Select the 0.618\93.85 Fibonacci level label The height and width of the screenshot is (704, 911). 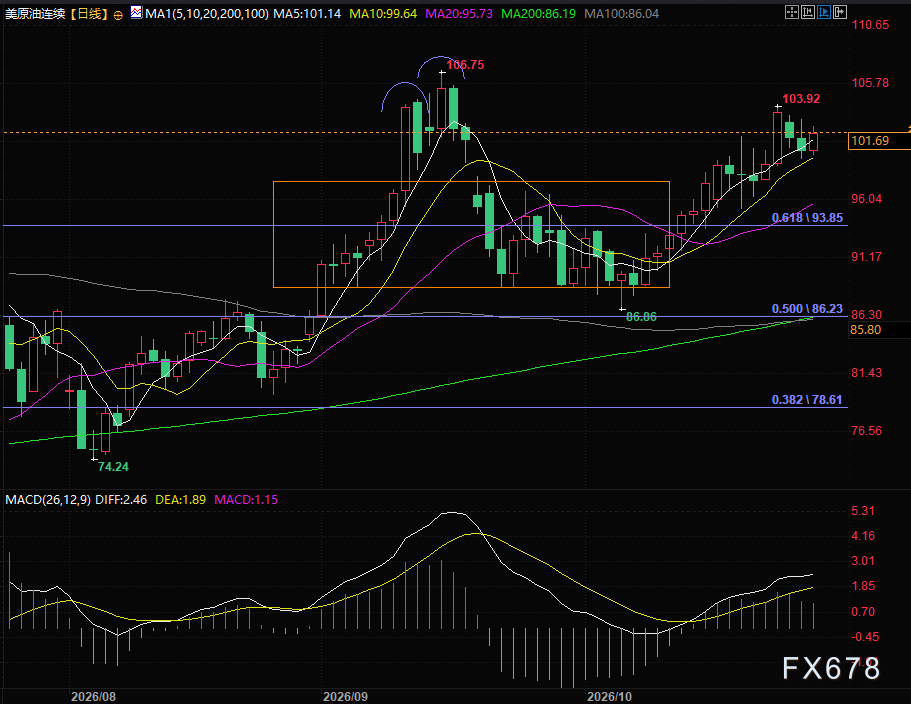tap(807, 218)
